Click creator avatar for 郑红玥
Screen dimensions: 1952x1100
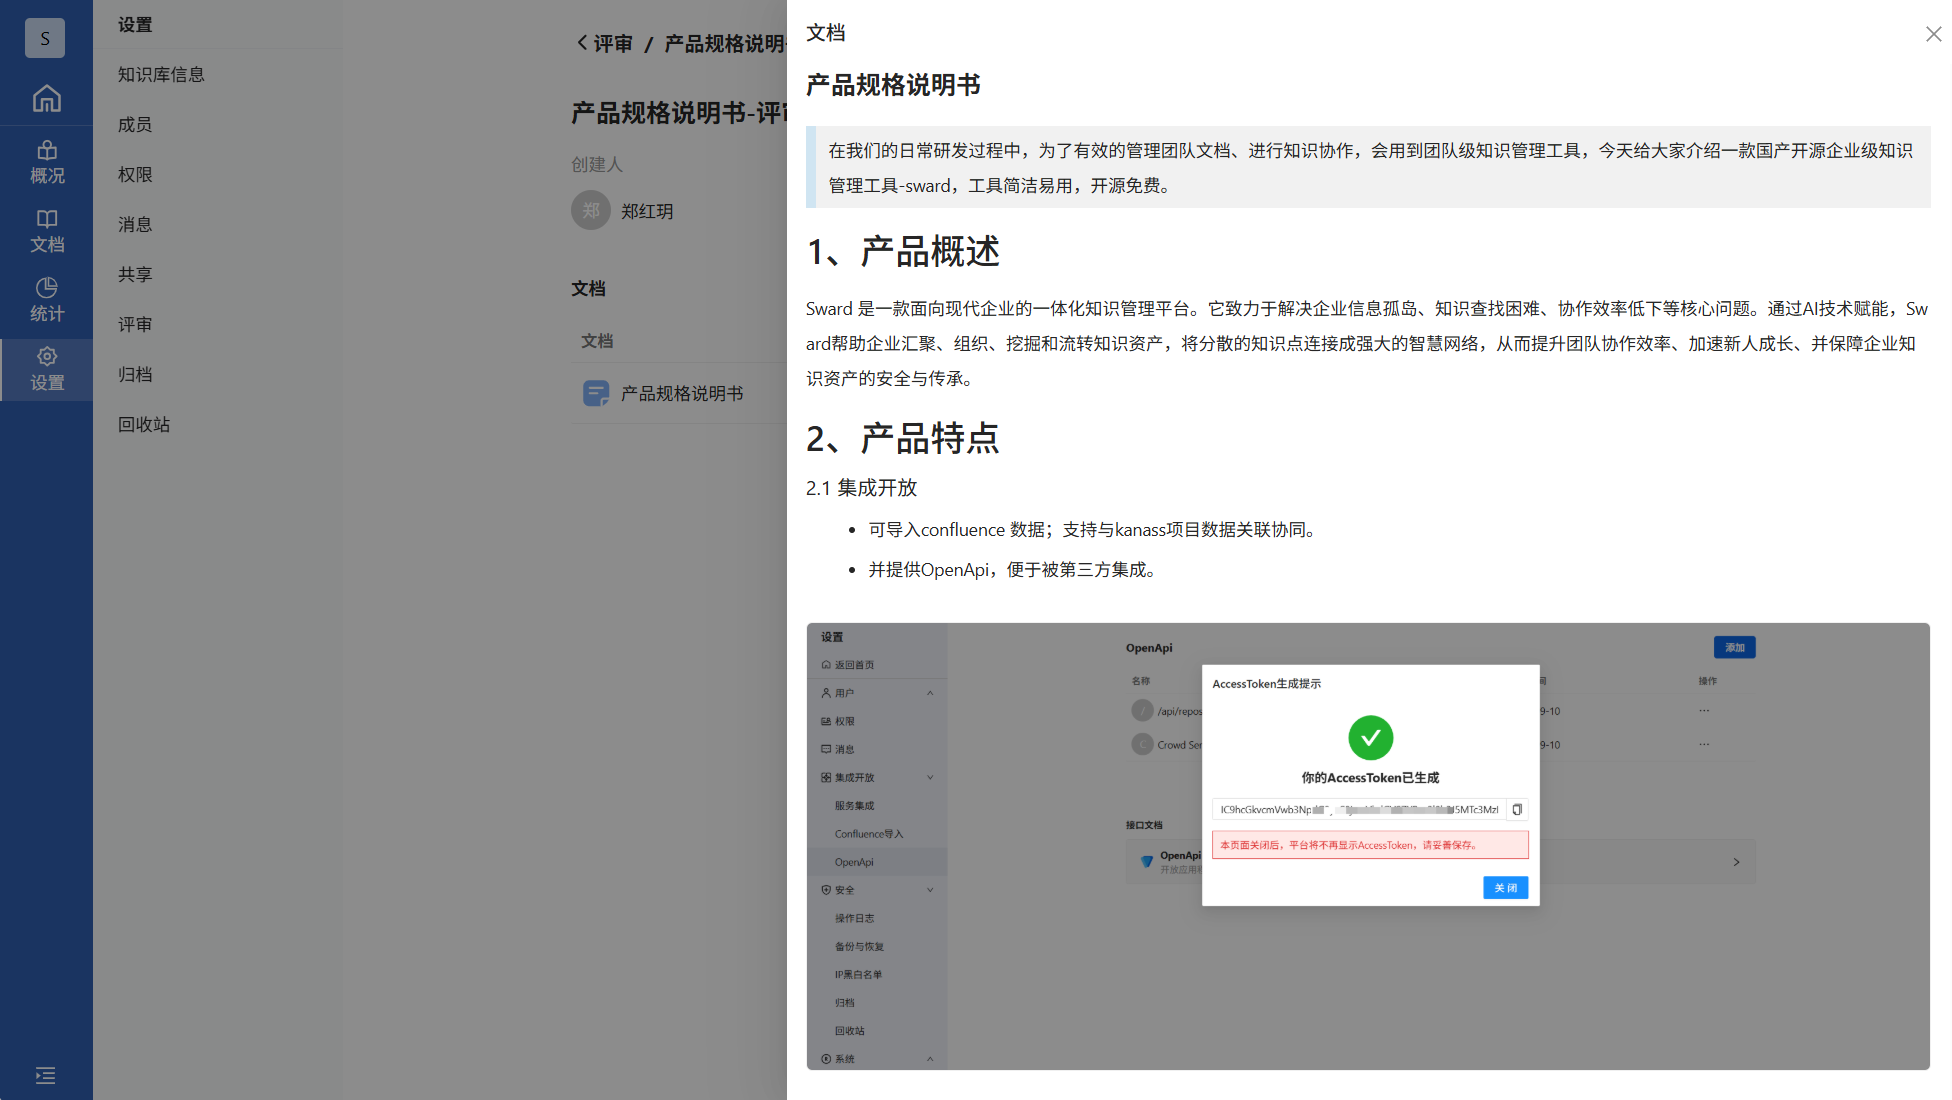point(591,210)
